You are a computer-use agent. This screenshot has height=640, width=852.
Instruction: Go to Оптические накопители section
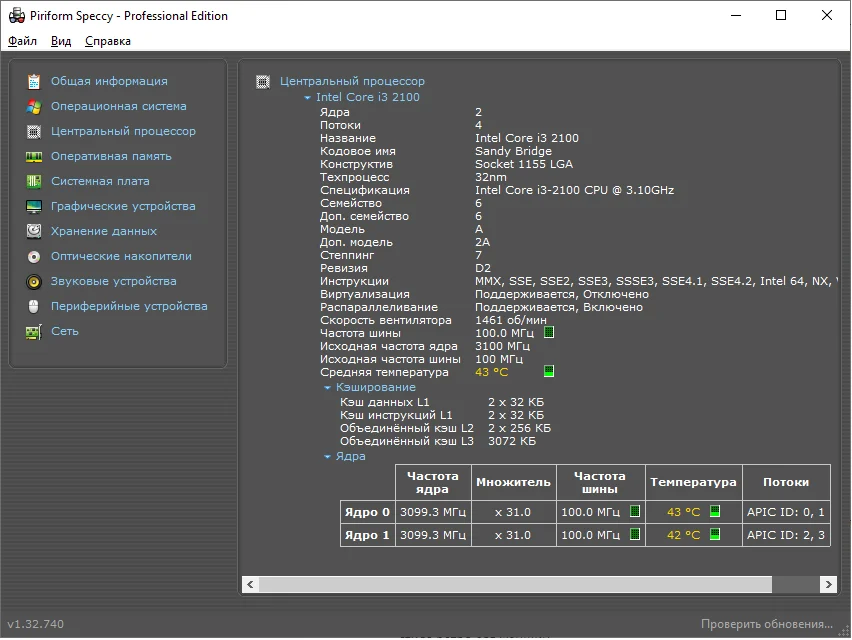tap(121, 256)
